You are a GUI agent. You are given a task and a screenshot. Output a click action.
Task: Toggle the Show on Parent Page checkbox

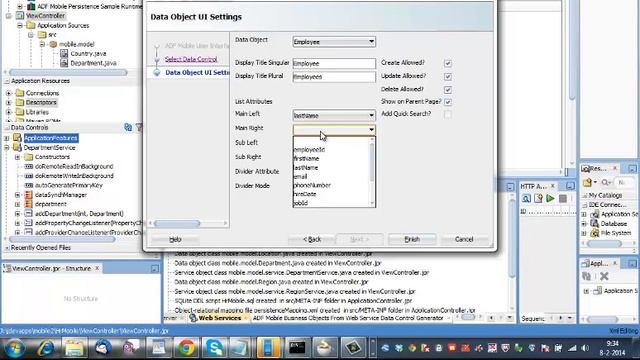(x=448, y=102)
